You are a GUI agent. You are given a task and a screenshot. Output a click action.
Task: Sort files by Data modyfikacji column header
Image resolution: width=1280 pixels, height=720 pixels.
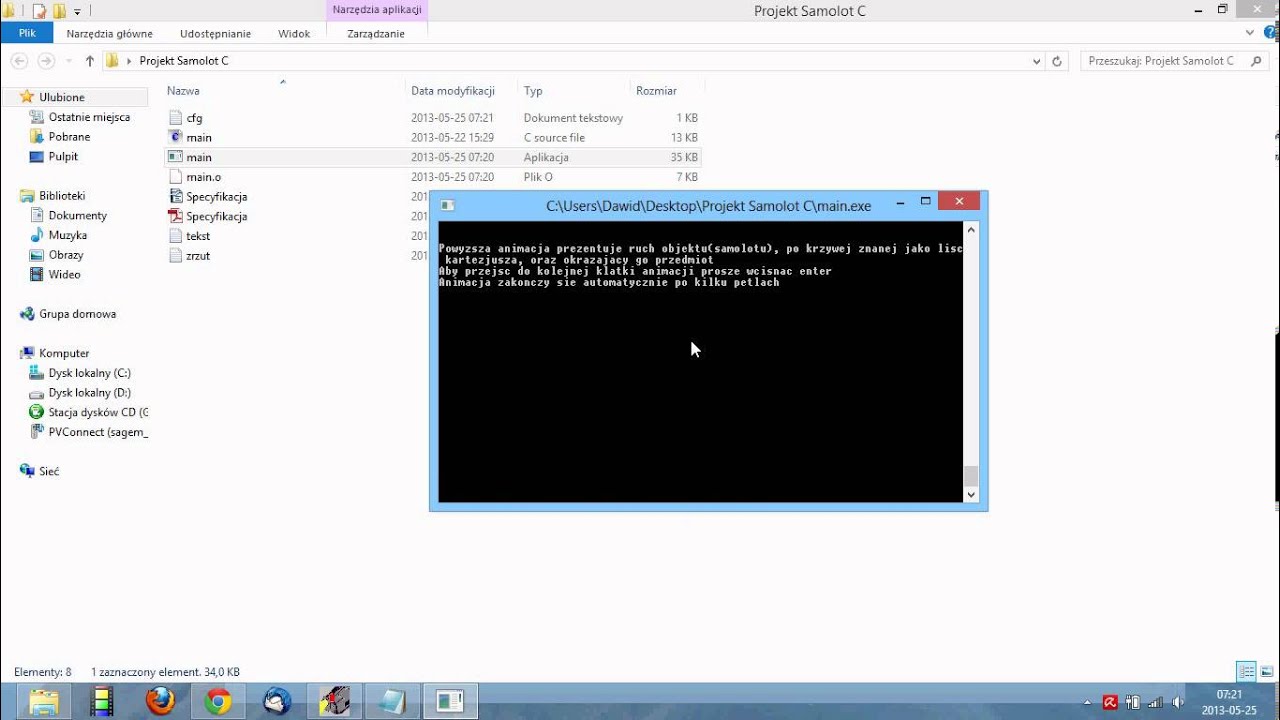coord(453,91)
